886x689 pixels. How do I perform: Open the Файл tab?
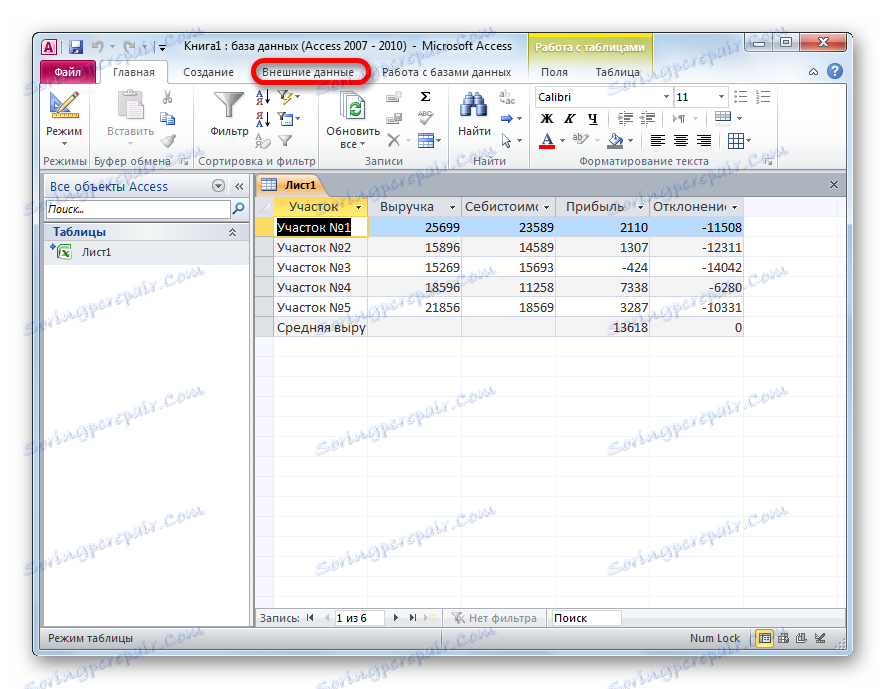tap(67, 72)
